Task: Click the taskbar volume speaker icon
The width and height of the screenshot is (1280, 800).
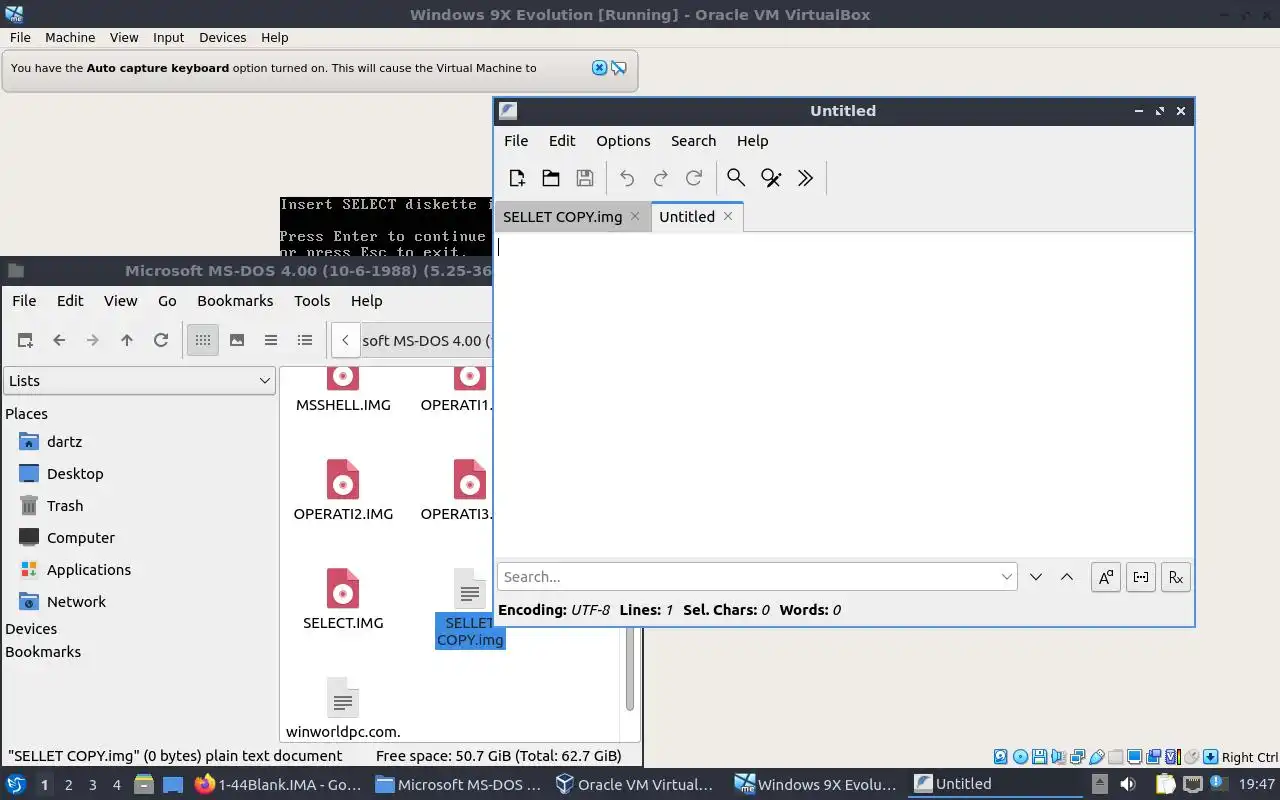Action: point(1128,784)
